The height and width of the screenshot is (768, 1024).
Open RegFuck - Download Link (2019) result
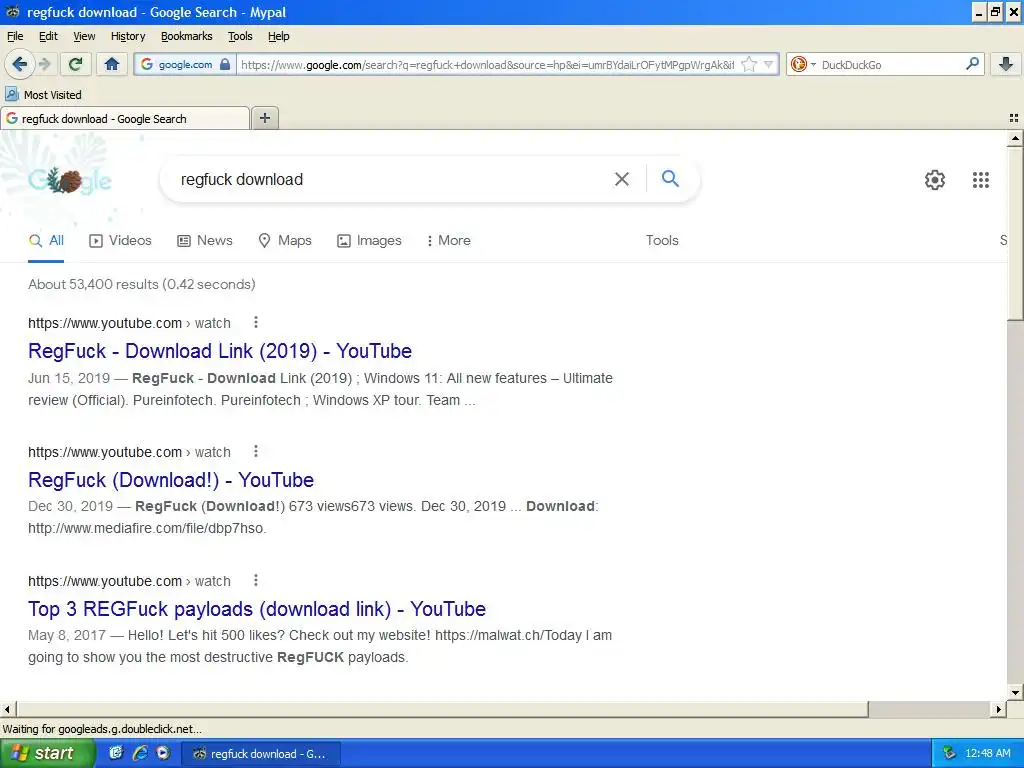point(219,351)
